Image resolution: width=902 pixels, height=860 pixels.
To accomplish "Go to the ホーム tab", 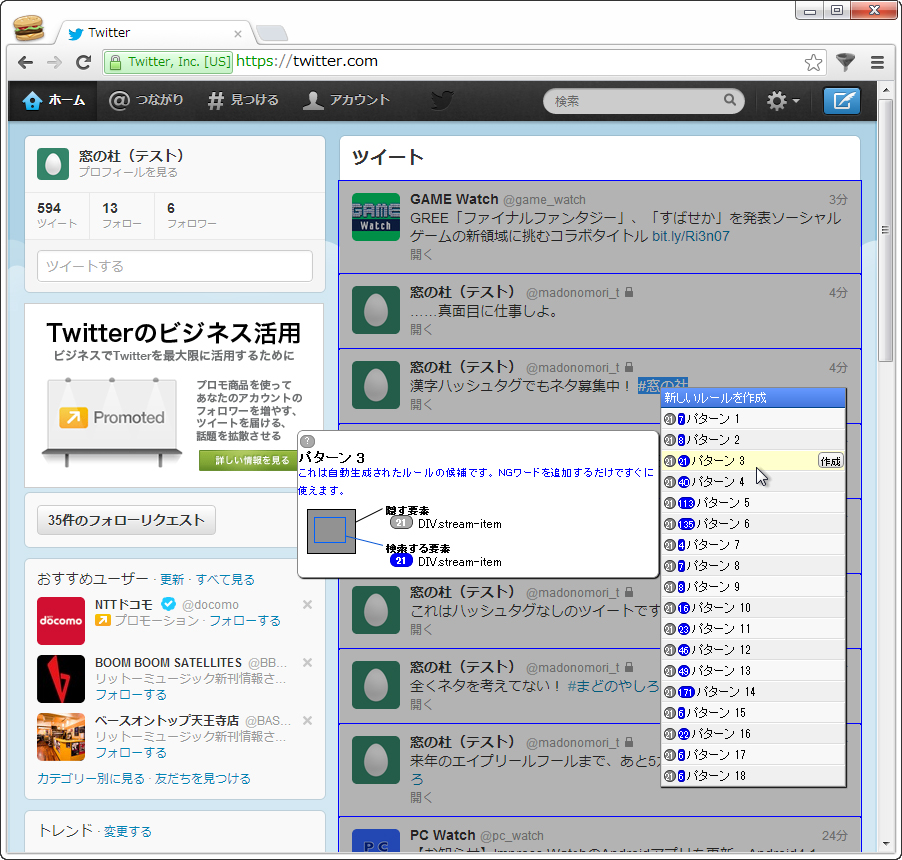I will click(53, 101).
